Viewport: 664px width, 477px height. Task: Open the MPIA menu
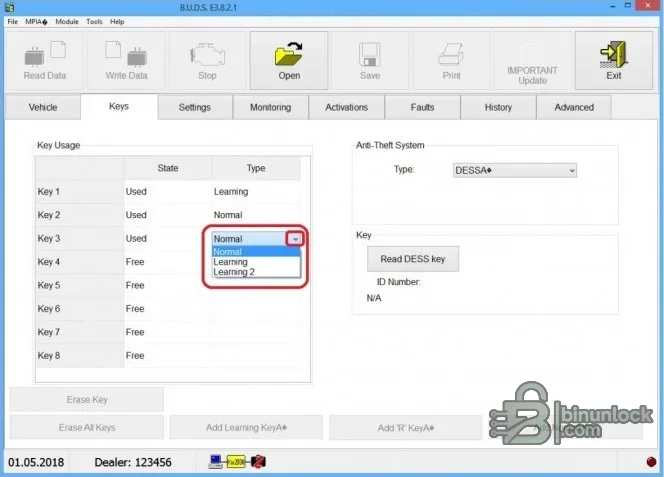pyautogui.click(x=36, y=22)
